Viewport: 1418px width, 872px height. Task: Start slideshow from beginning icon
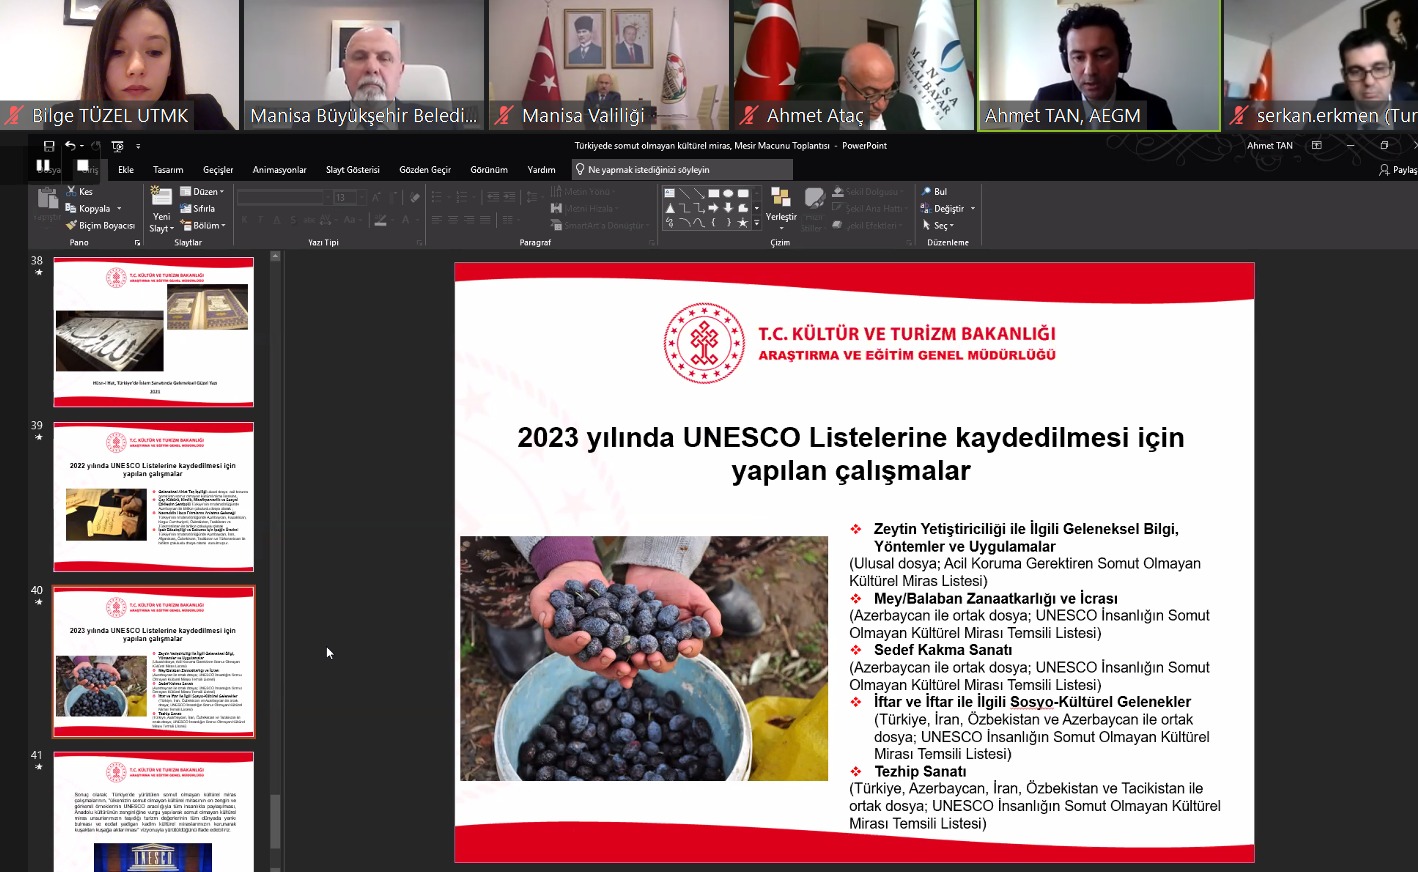tap(117, 146)
